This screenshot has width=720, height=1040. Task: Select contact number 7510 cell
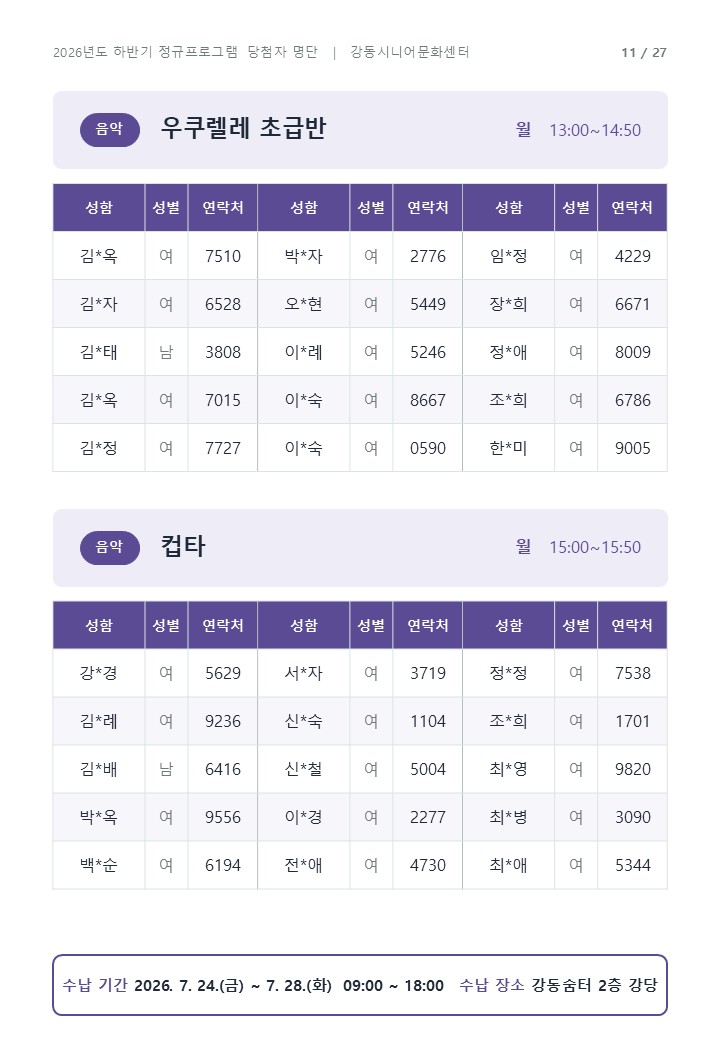tap(223, 256)
